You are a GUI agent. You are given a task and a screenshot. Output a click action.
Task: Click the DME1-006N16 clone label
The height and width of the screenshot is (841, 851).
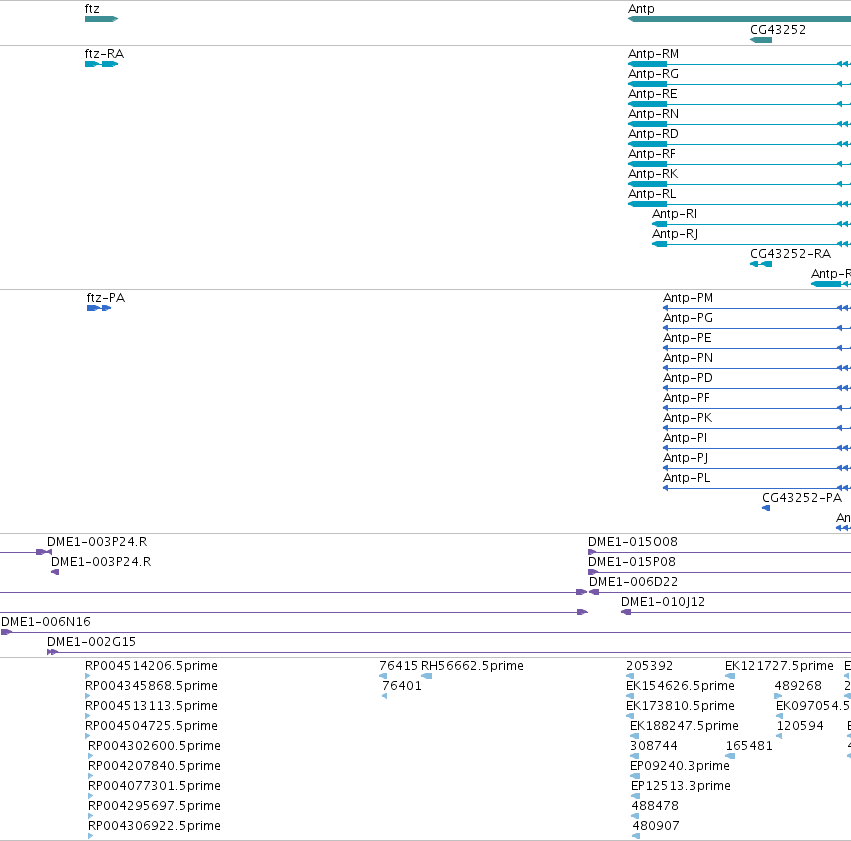(x=46, y=622)
